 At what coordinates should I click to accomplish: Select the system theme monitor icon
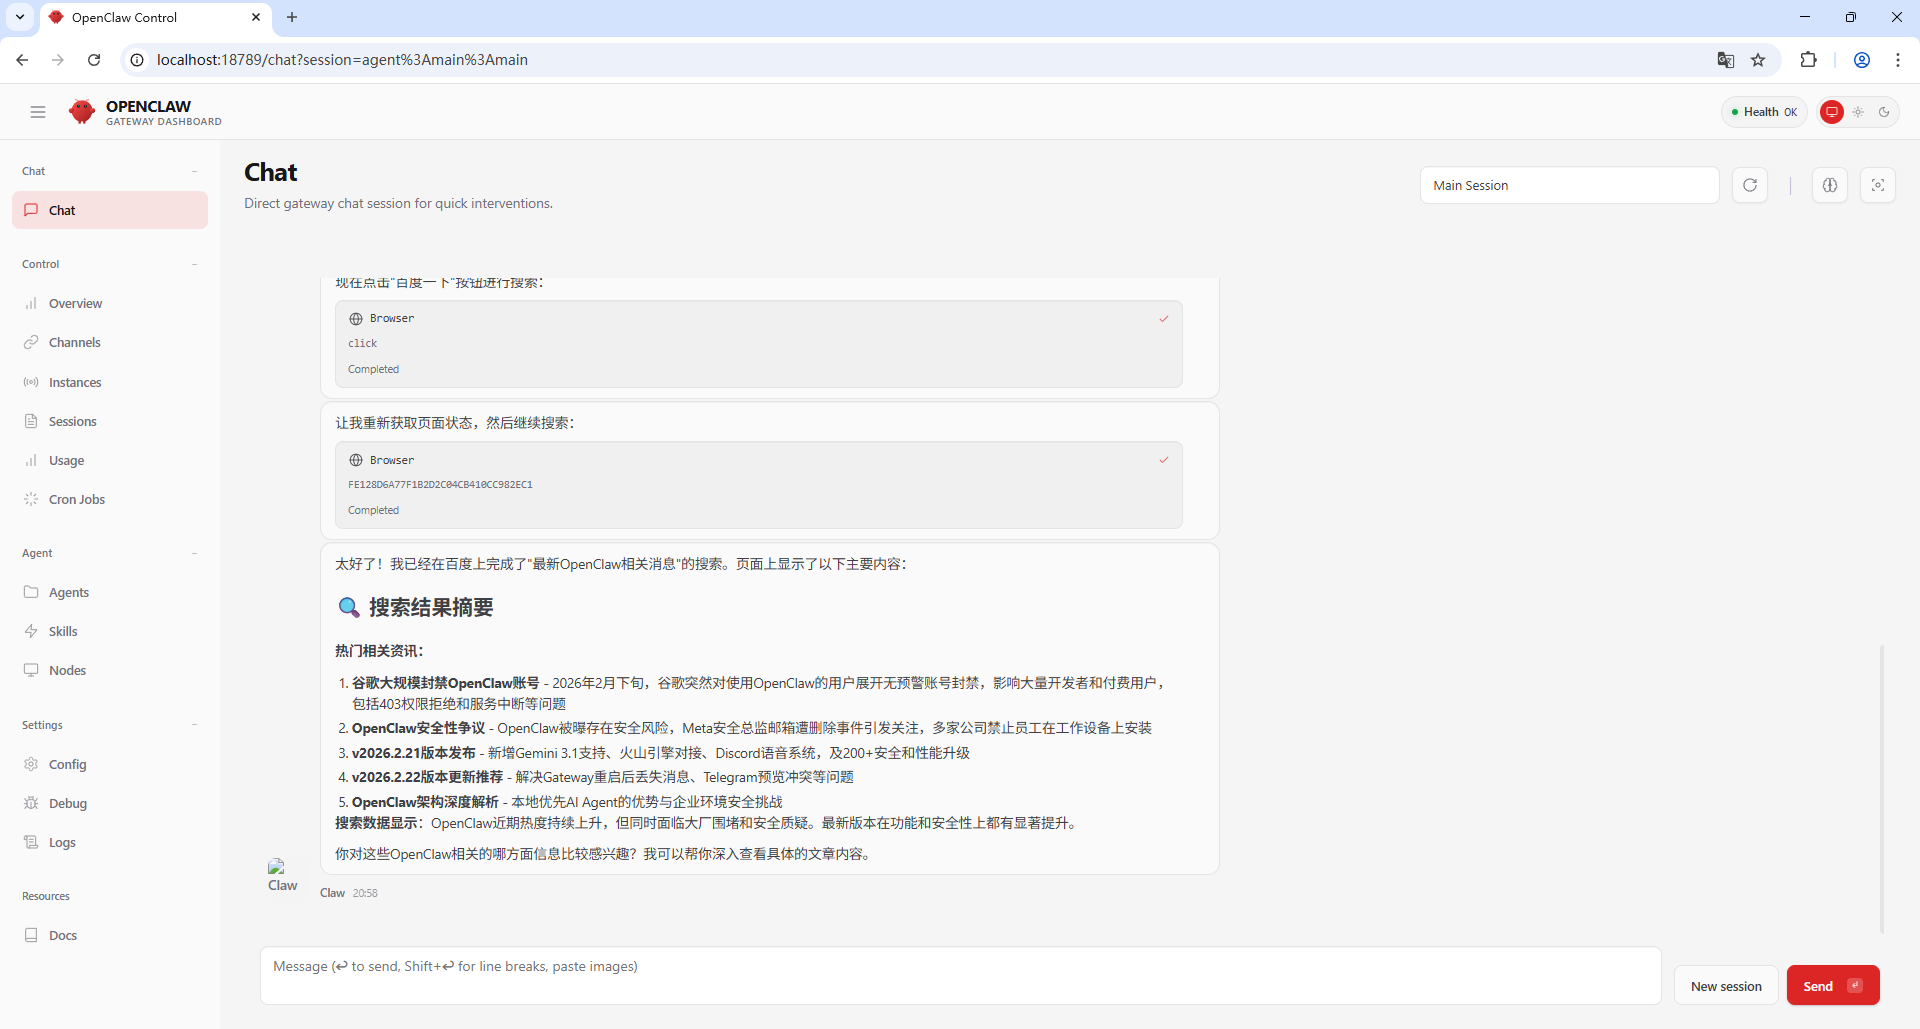click(1831, 112)
